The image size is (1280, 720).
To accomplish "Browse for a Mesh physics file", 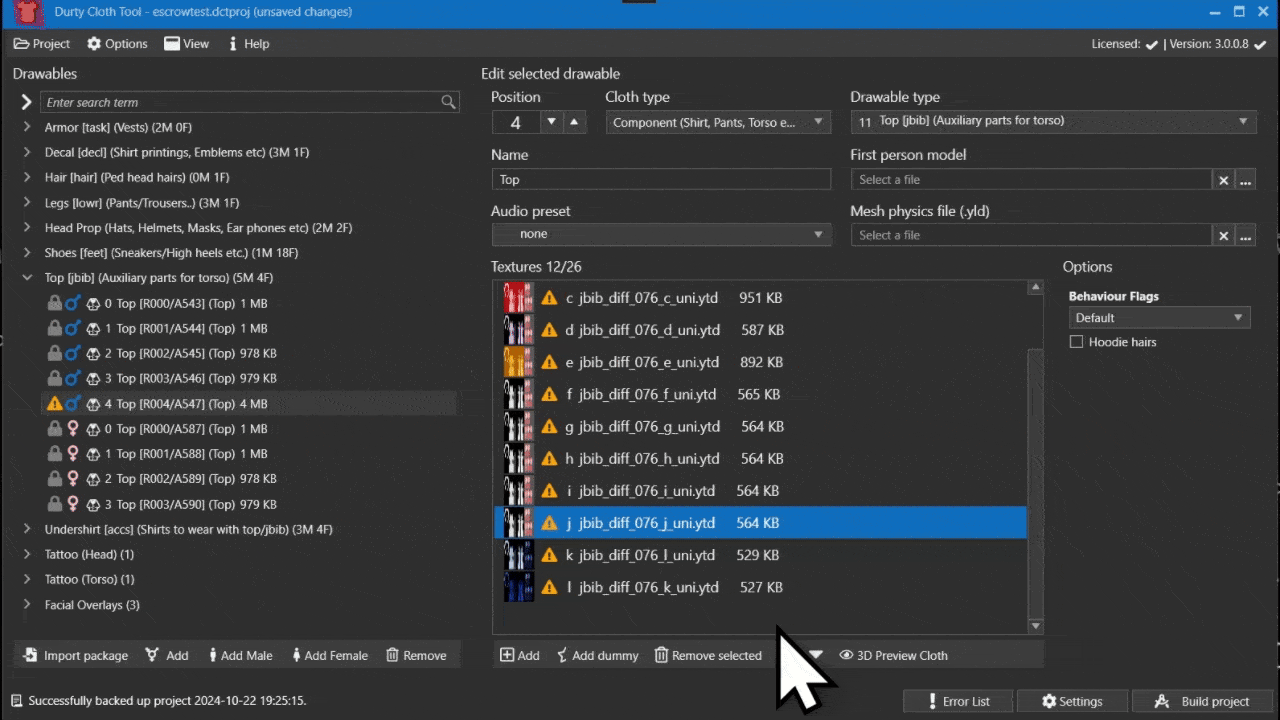I will [1245, 236].
